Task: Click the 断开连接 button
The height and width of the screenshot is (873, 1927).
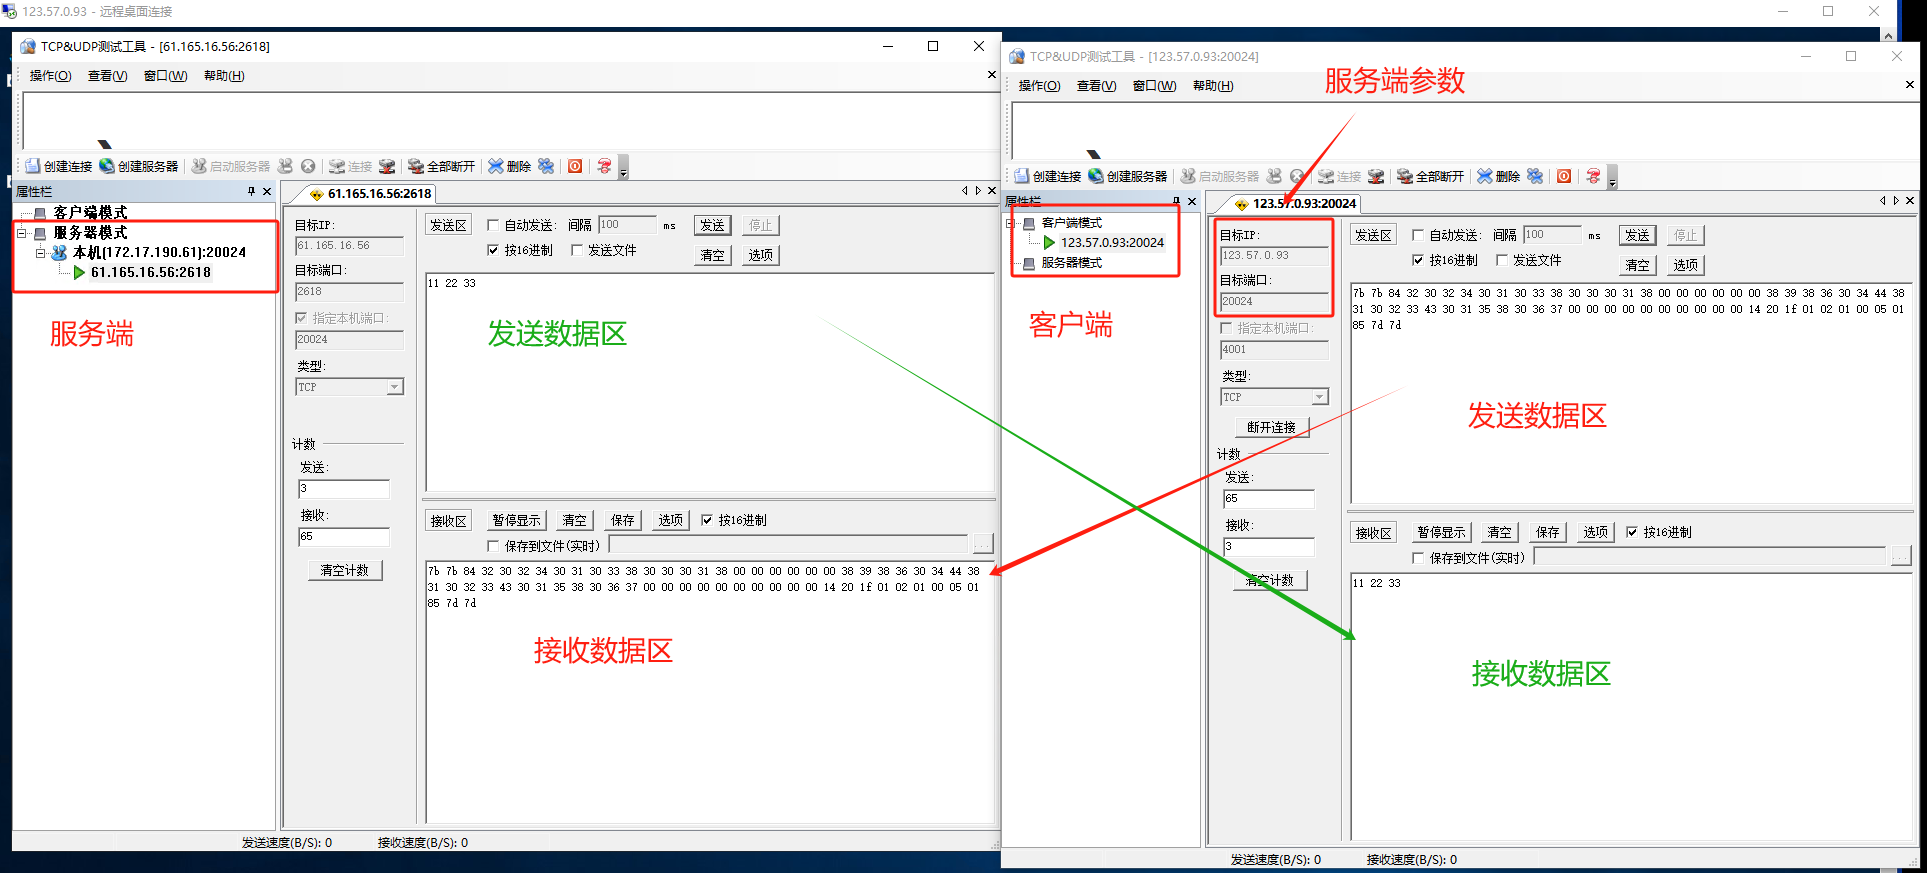Action: 1271,427
